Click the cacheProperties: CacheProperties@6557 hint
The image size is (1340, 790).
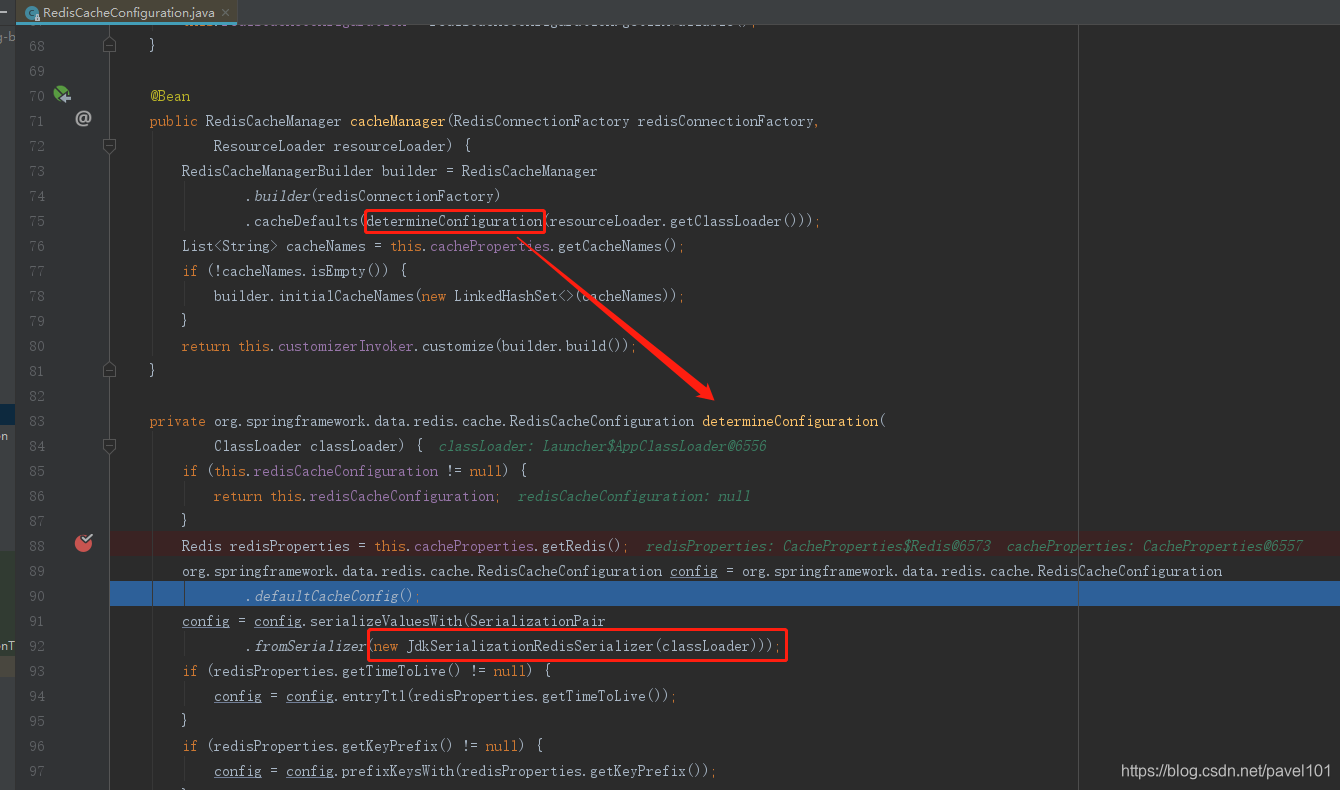tap(1155, 546)
